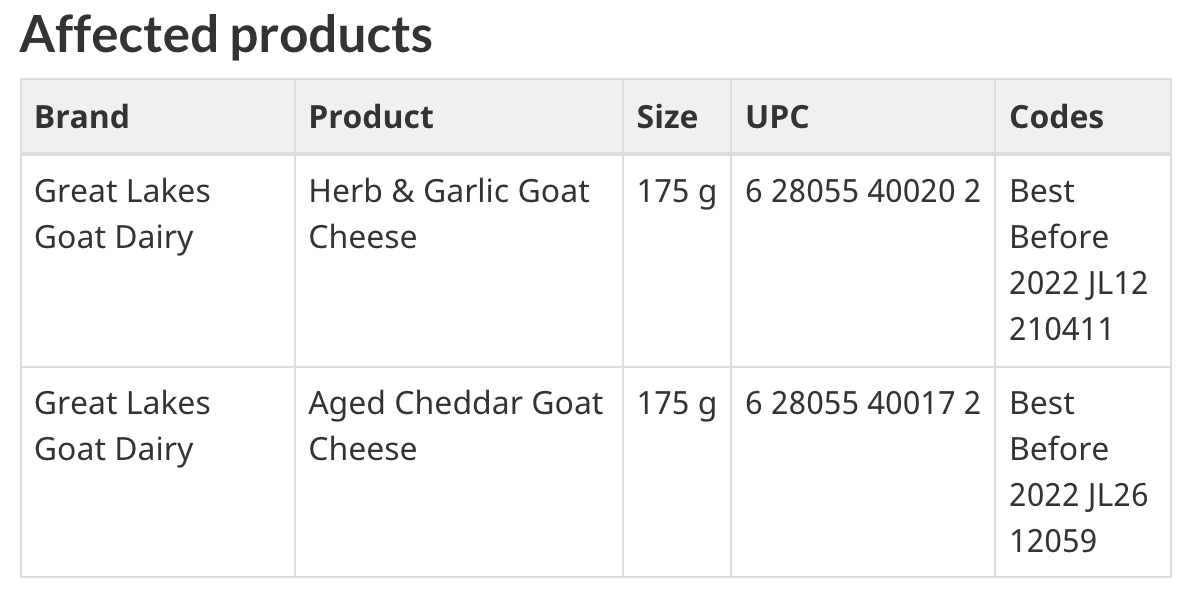The image size is (1190, 598).
Task: Select UPC 6 28055 40020 2
Action: tap(863, 191)
